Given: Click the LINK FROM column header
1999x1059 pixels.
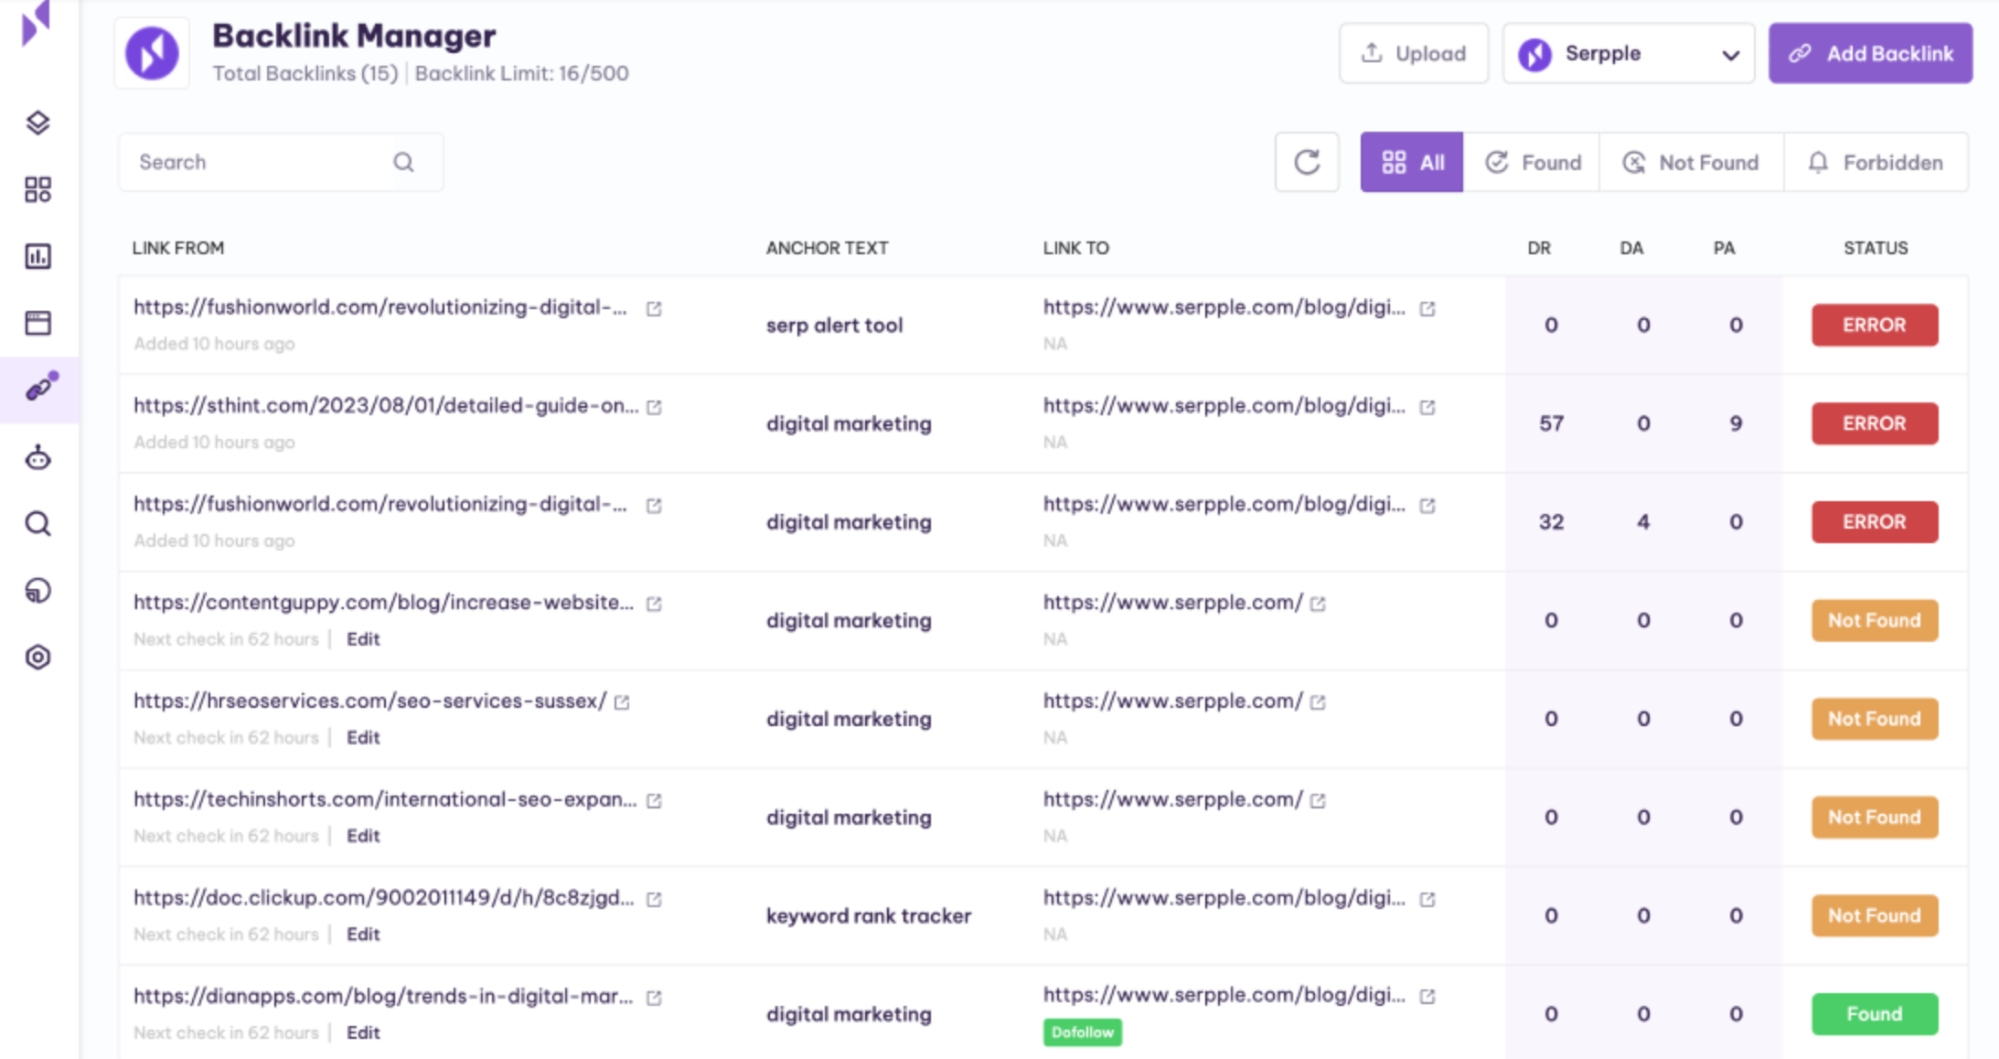Looking at the screenshot, I should (x=178, y=248).
